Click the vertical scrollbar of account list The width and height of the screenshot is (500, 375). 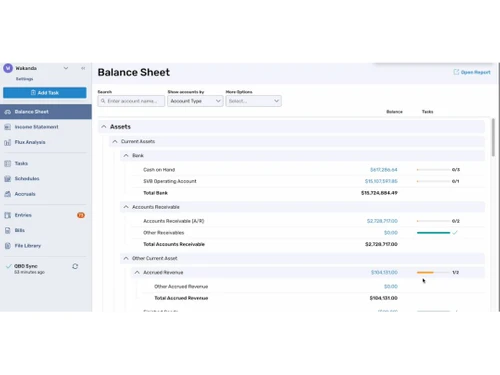(493, 137)
